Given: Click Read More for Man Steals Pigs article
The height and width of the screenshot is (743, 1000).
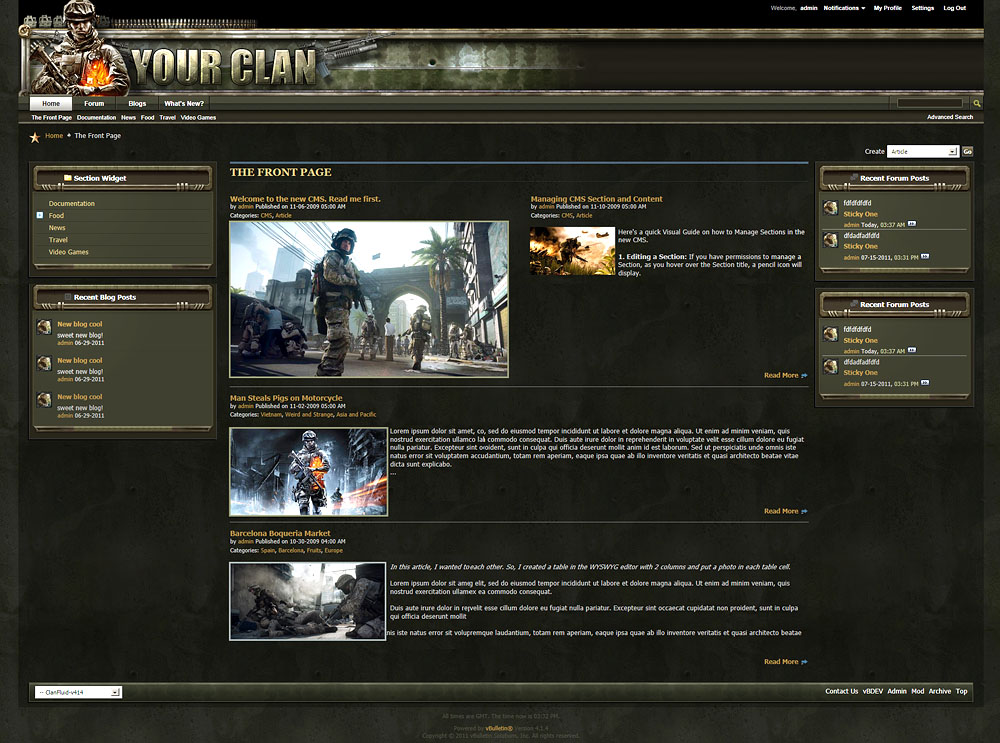Looking at the screenshot, I should (x=785, y=511).
